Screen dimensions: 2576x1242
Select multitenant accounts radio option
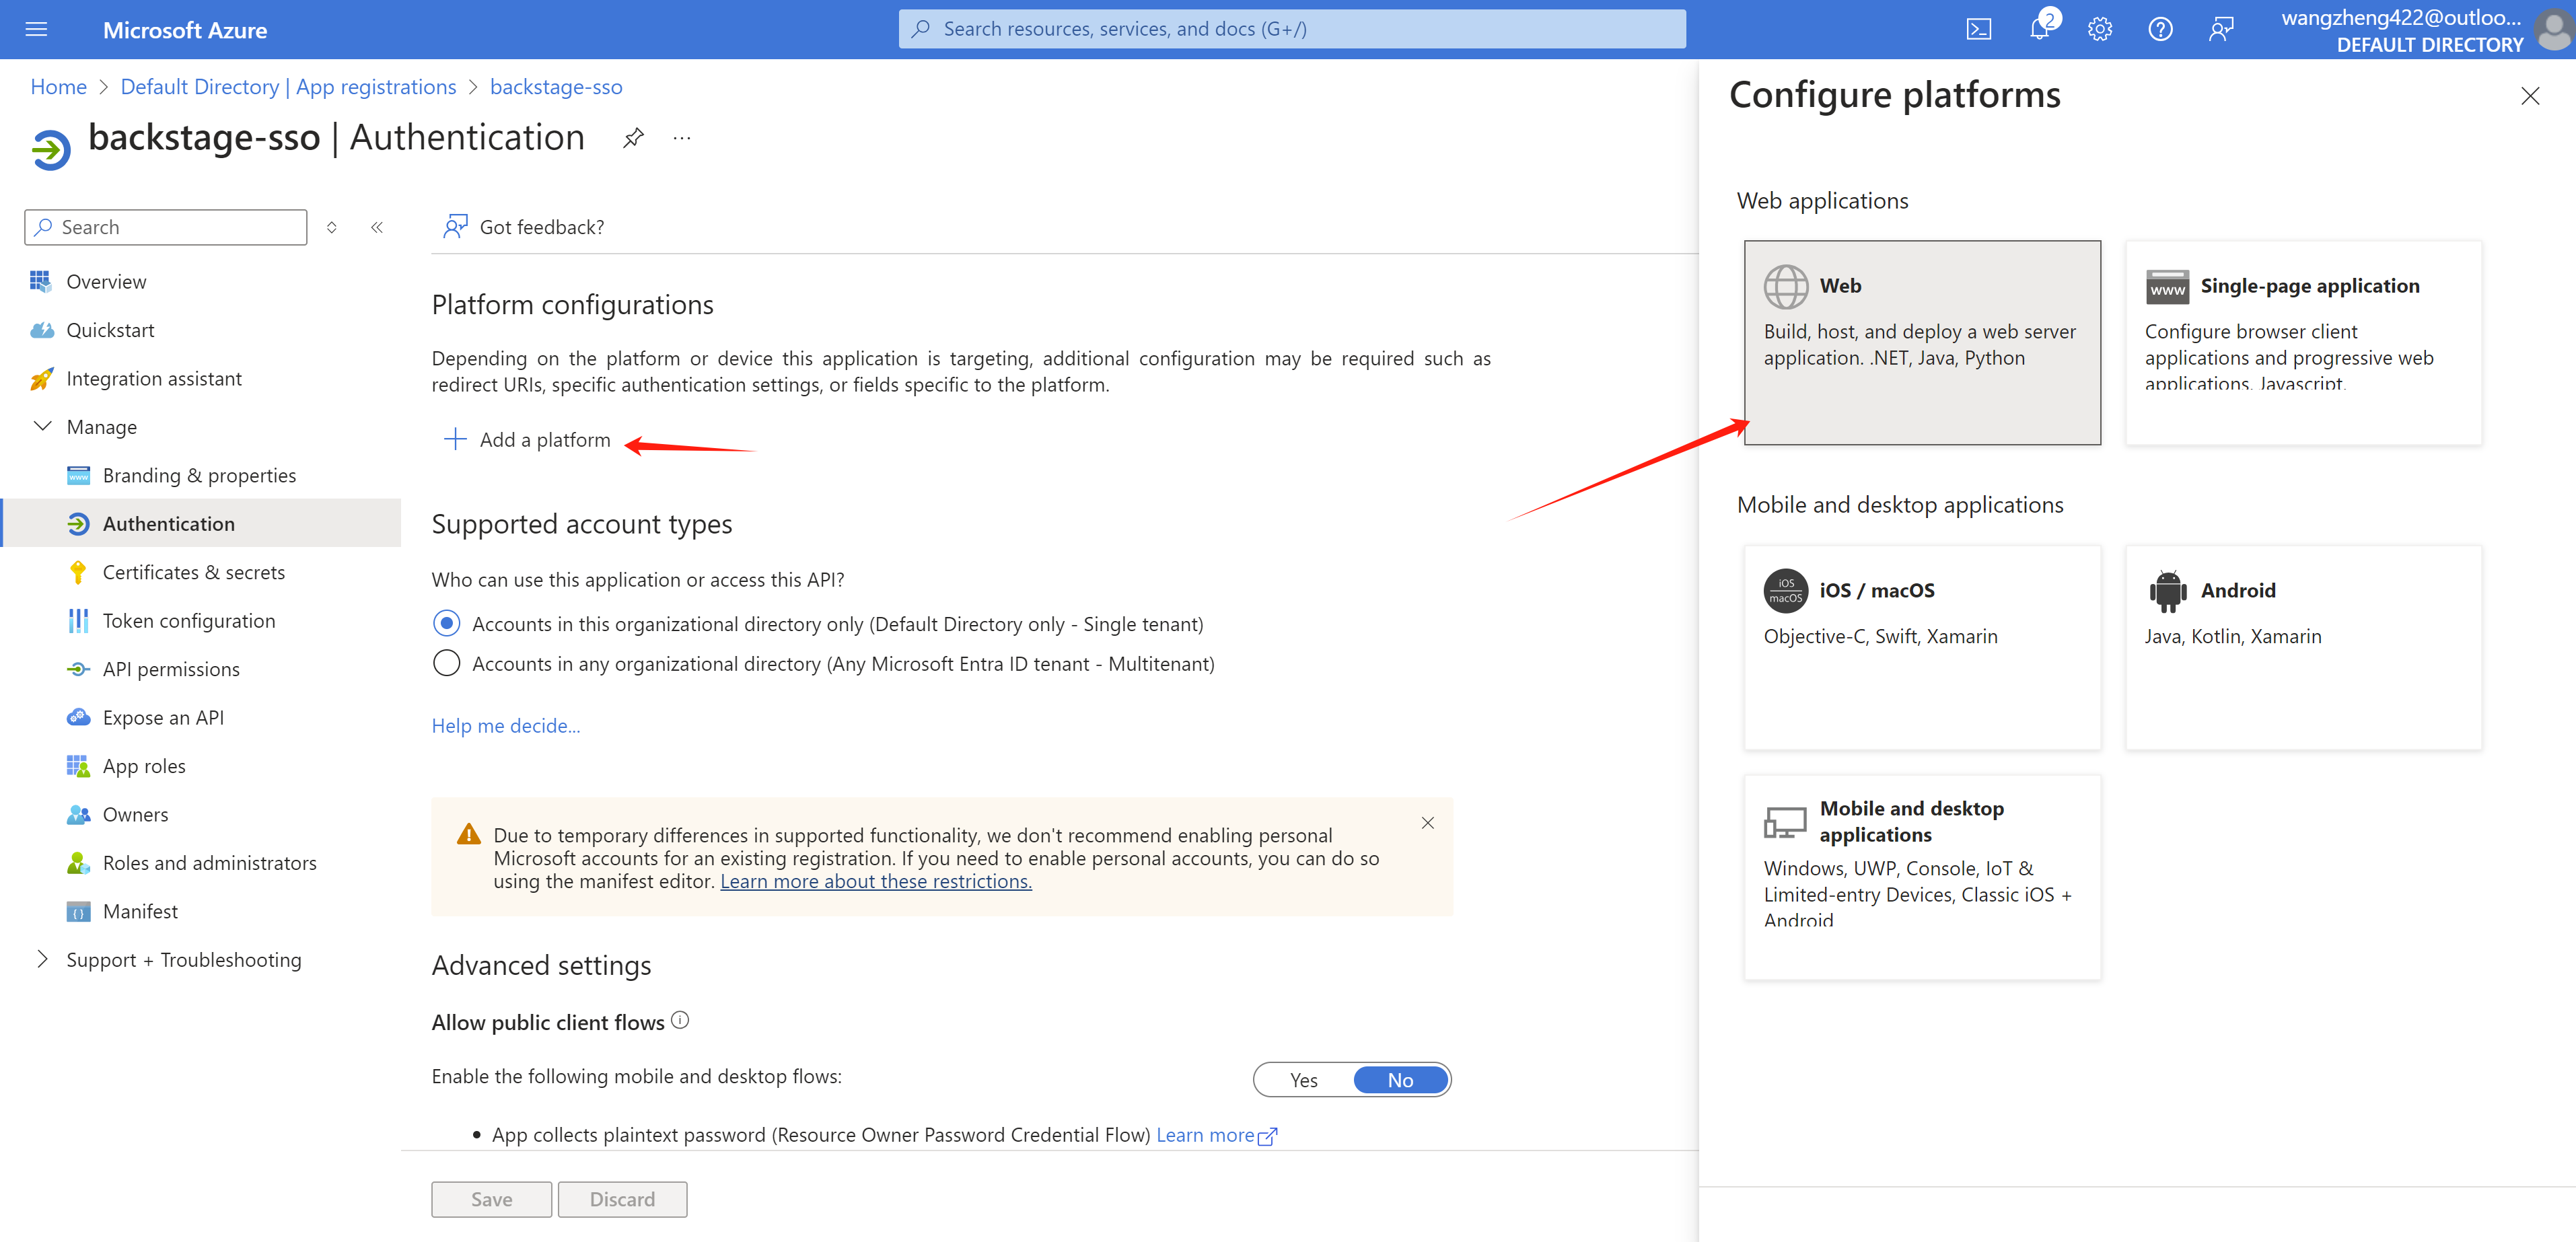point(446,664)
